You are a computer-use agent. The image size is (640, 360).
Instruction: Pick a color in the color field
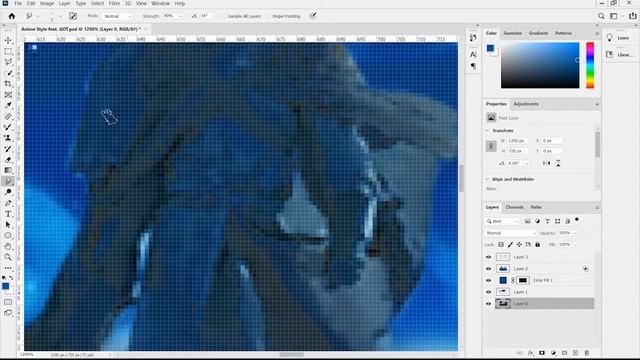[x=540, y=65]
